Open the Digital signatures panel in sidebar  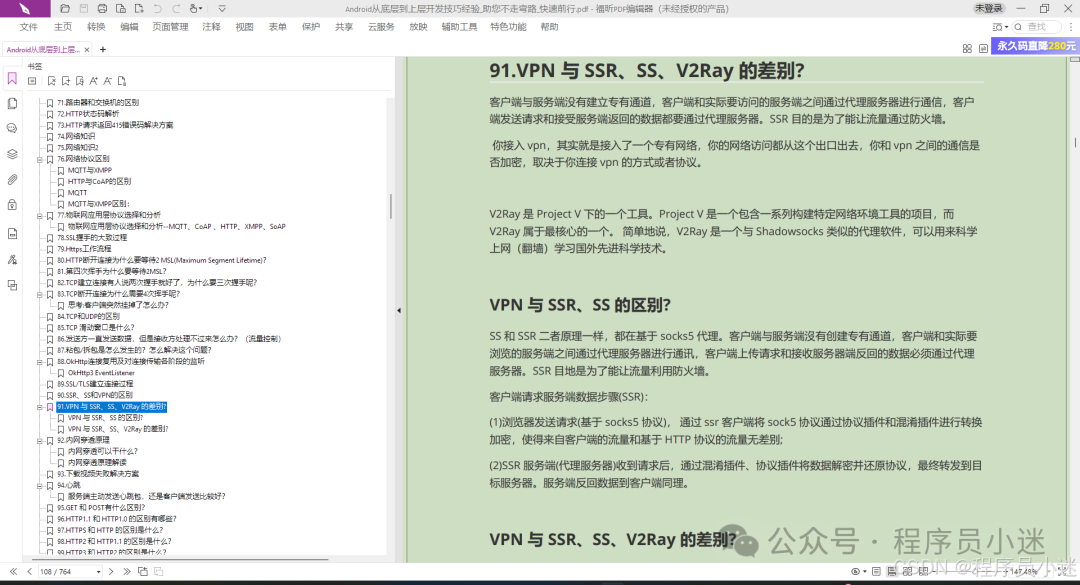(x=12, y=260)
